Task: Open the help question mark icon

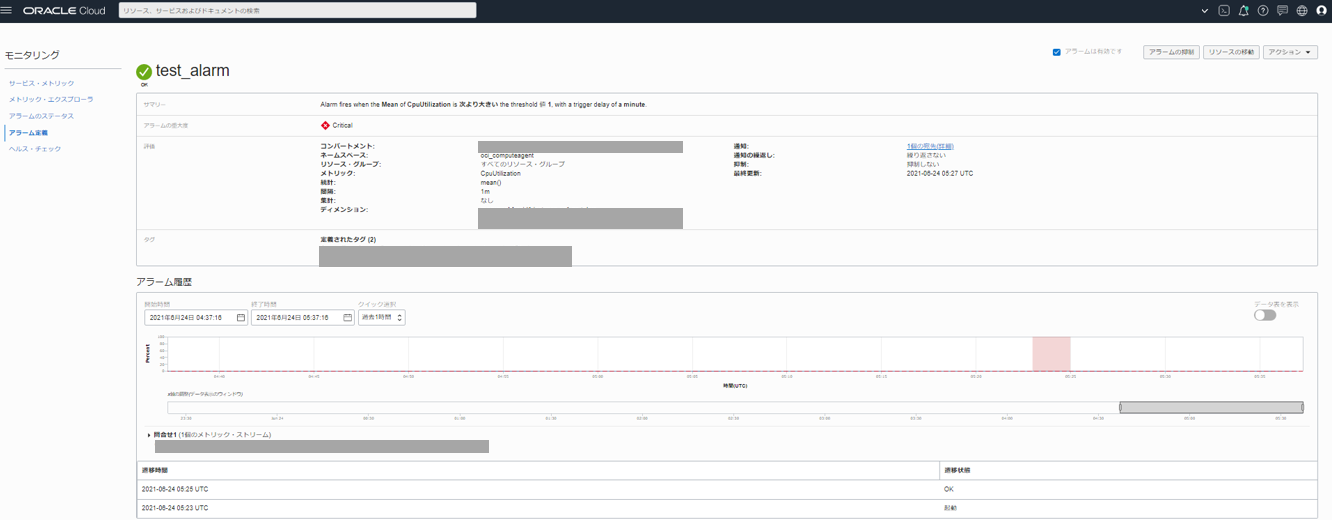Action: (1263, 11)
